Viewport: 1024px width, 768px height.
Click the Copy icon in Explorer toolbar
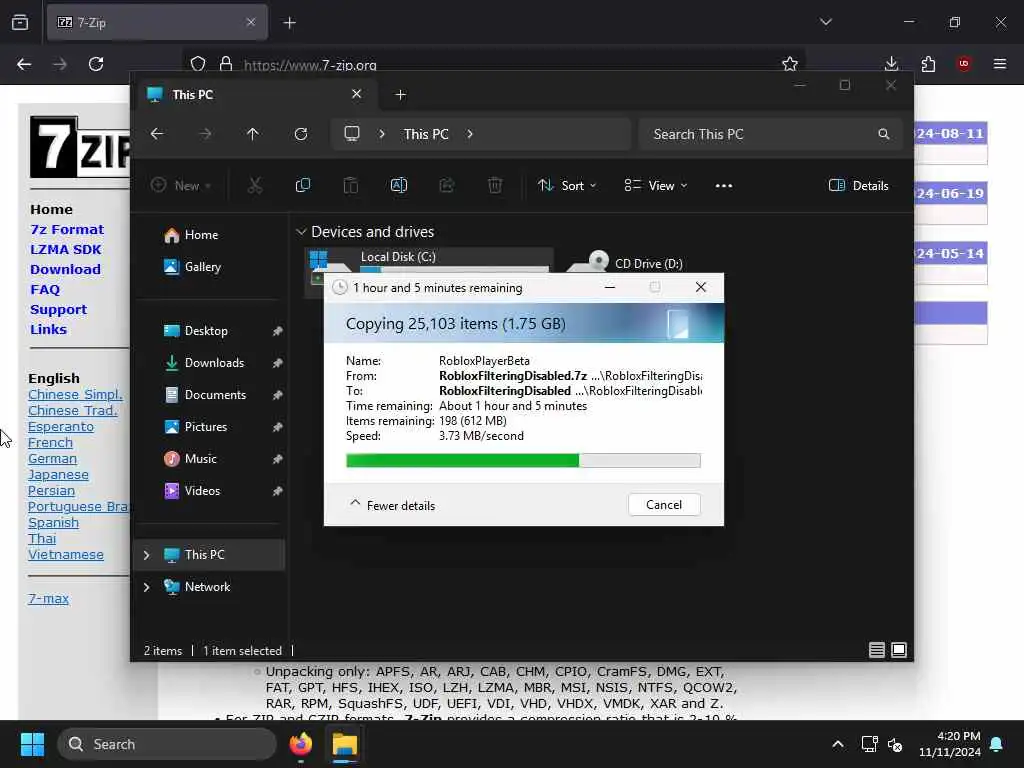pyautogui.click(x=302, y=185)
